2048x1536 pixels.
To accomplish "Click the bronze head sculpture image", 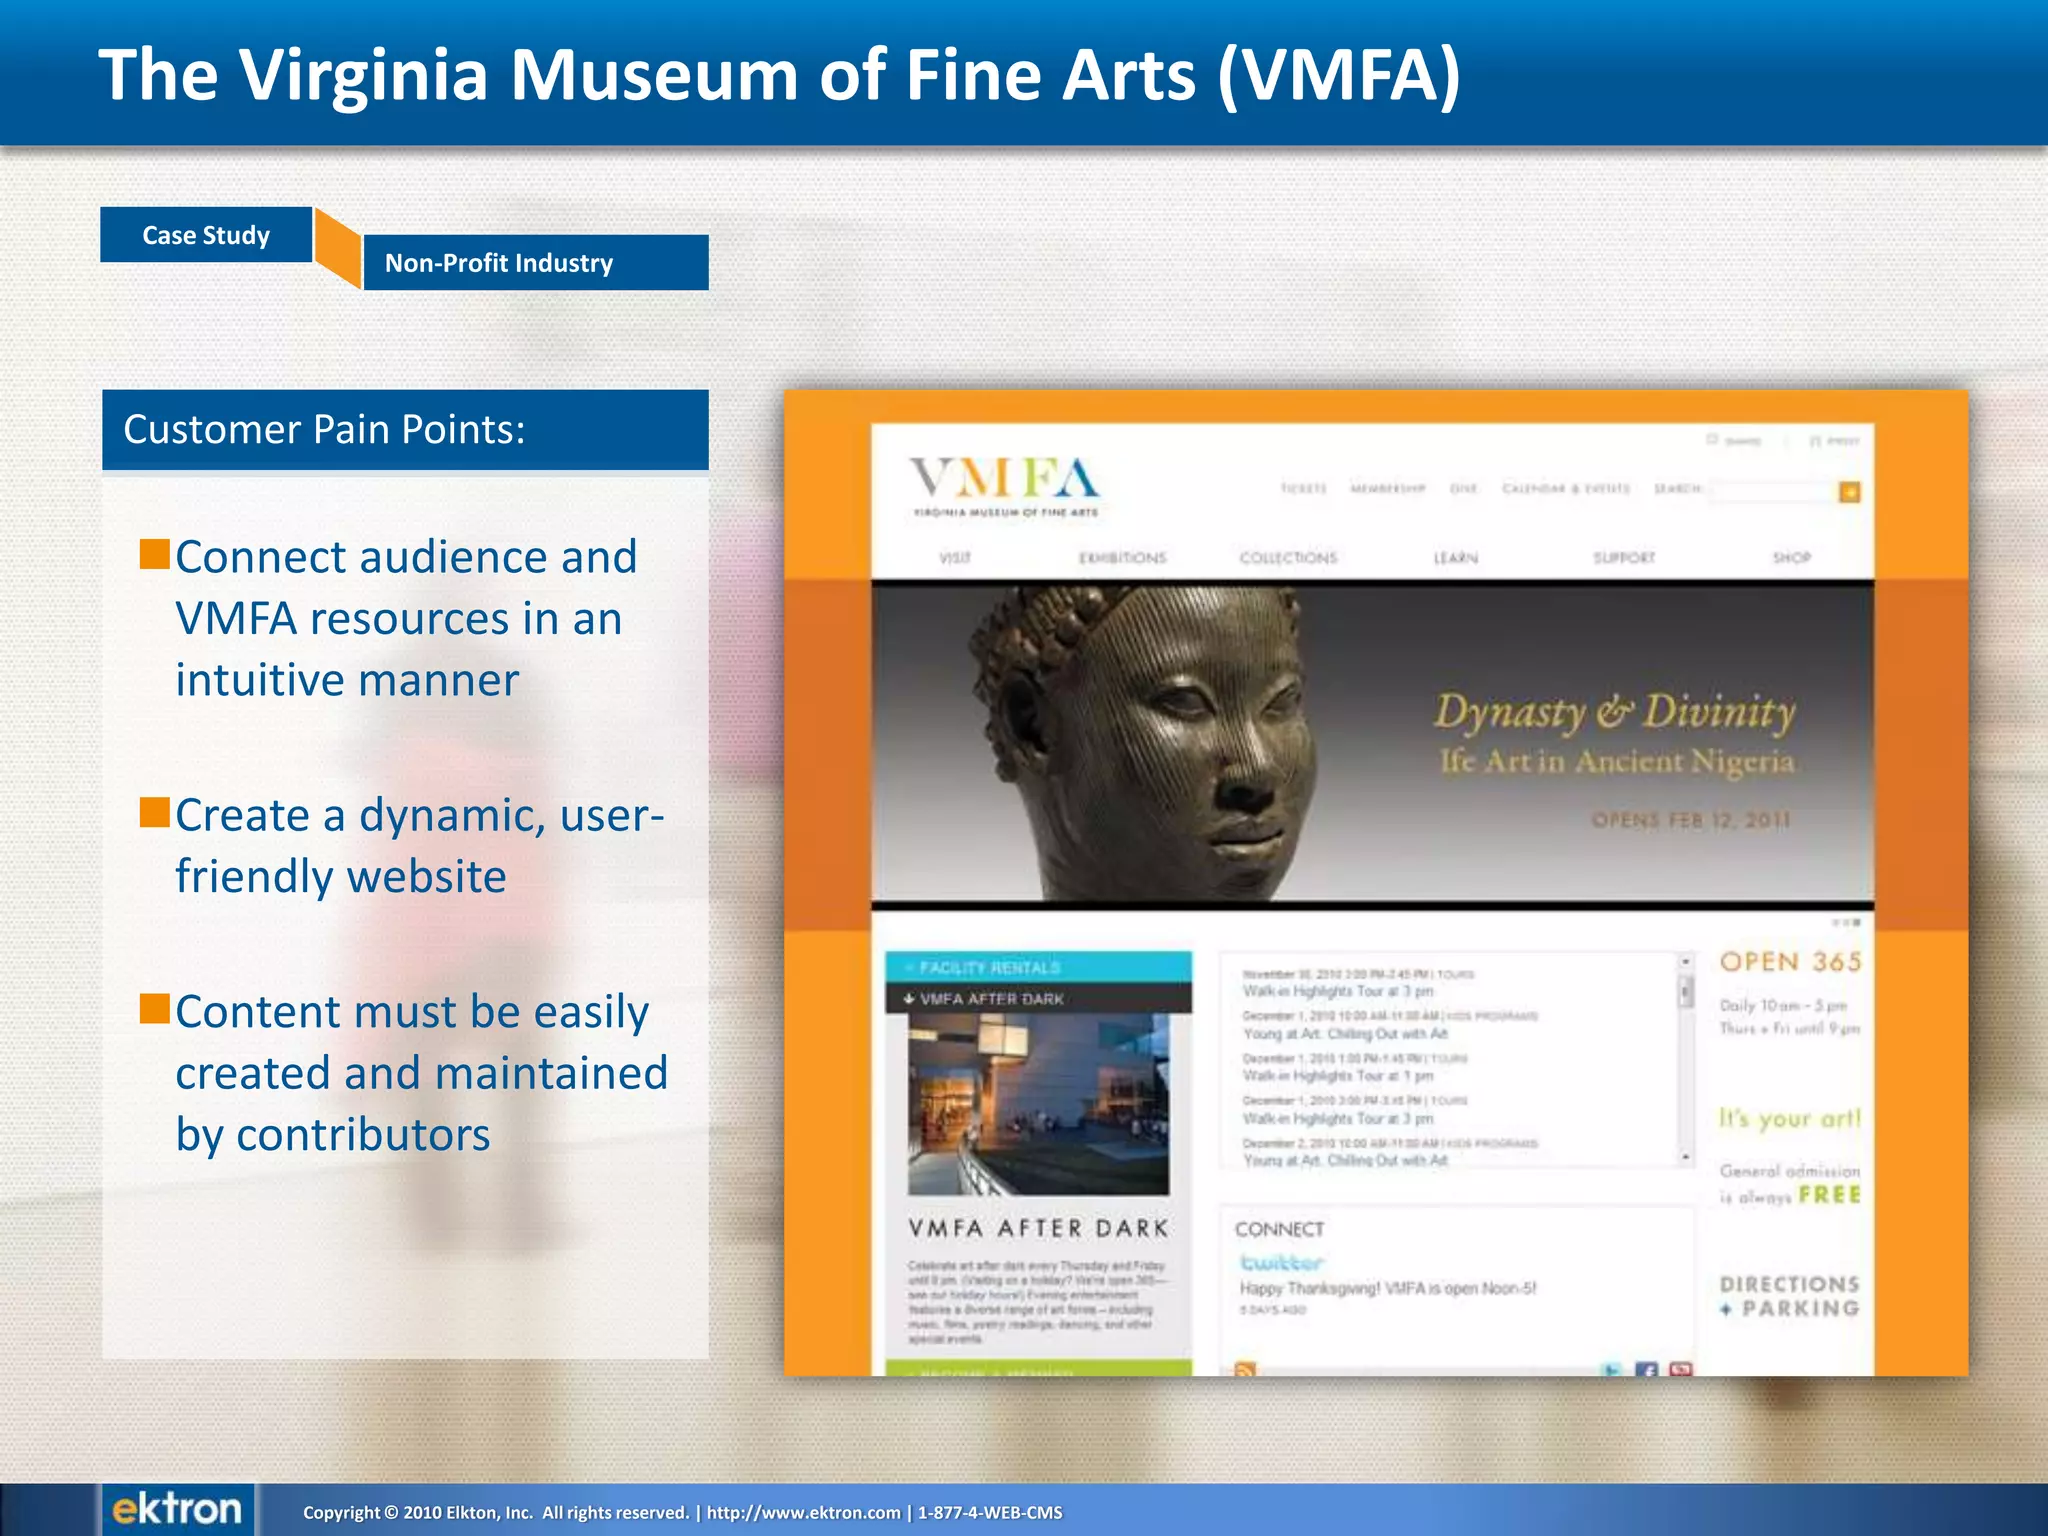I will click(x=1145, y=745).
